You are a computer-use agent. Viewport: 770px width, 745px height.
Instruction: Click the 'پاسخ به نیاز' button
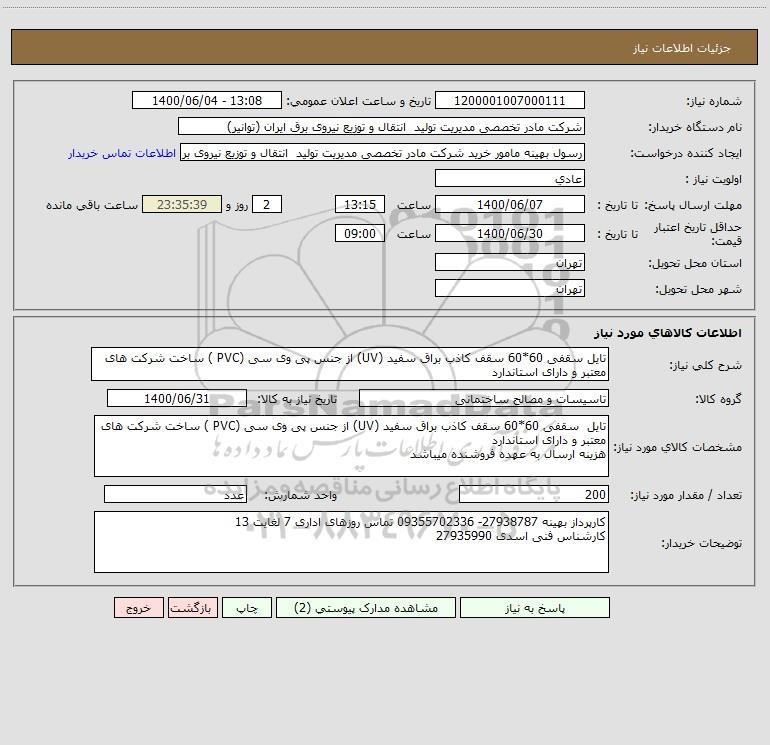[535, 608]
